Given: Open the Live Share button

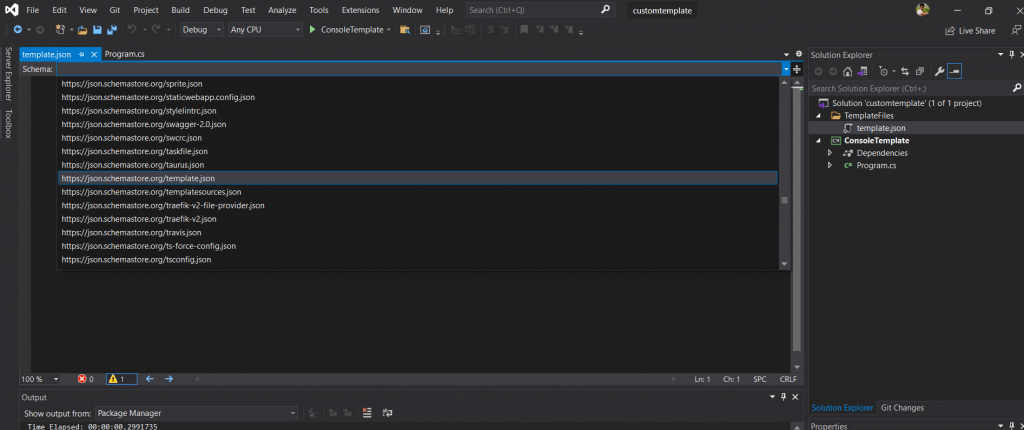Looking at the screenshot, I should (970, 31).
